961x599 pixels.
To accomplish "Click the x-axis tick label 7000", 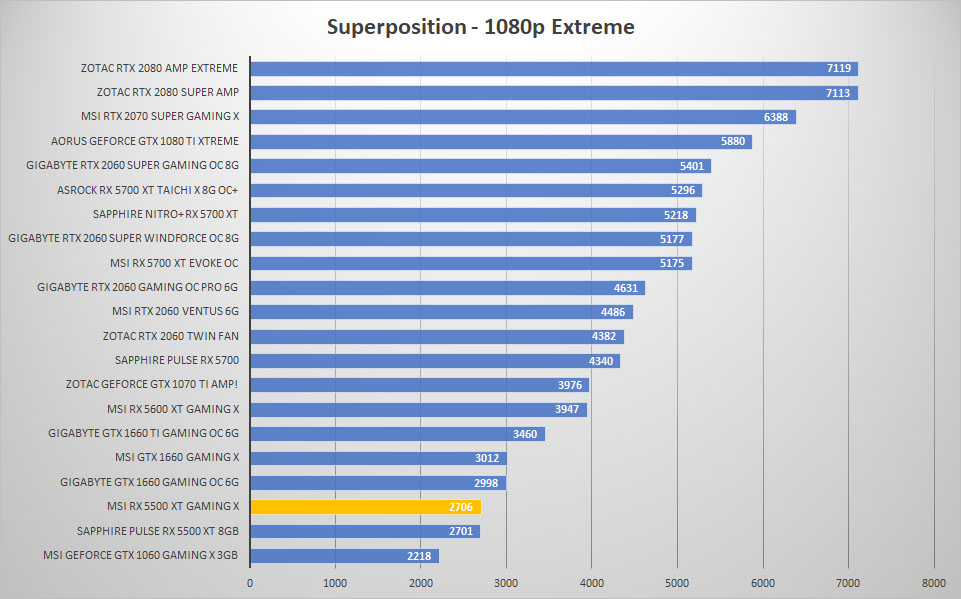I will pyautogui.click(x=848, y=582).
